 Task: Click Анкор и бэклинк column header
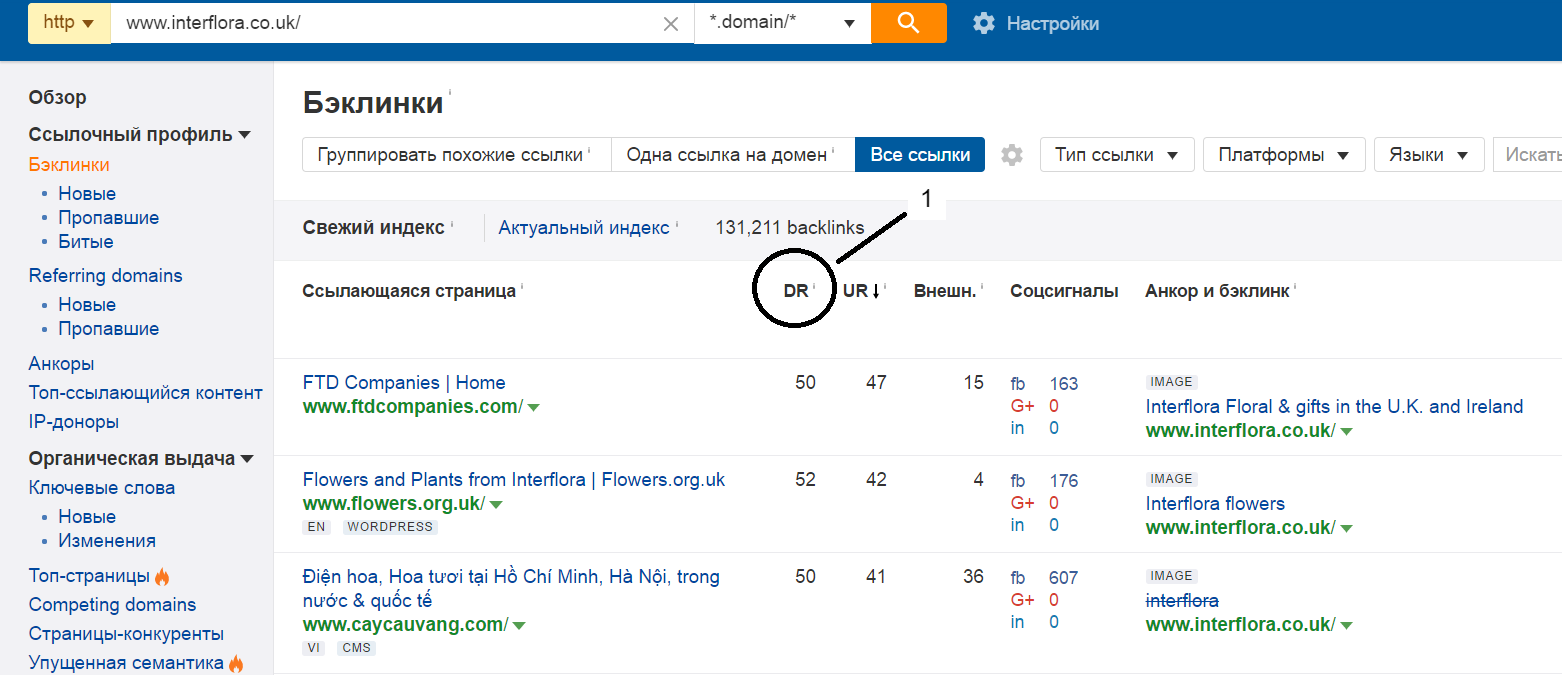(1217, 291)
